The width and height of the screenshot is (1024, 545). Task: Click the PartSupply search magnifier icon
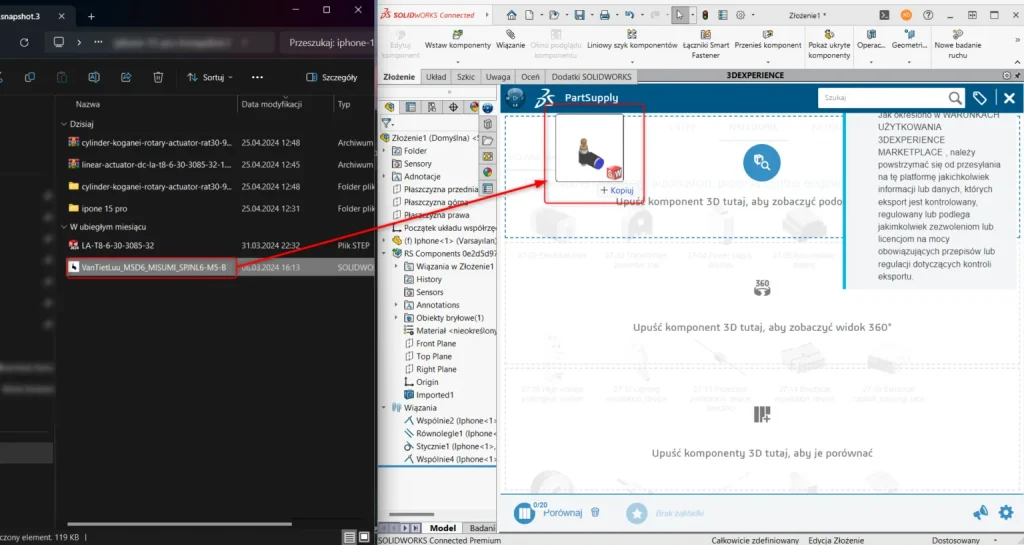[955, 98]
